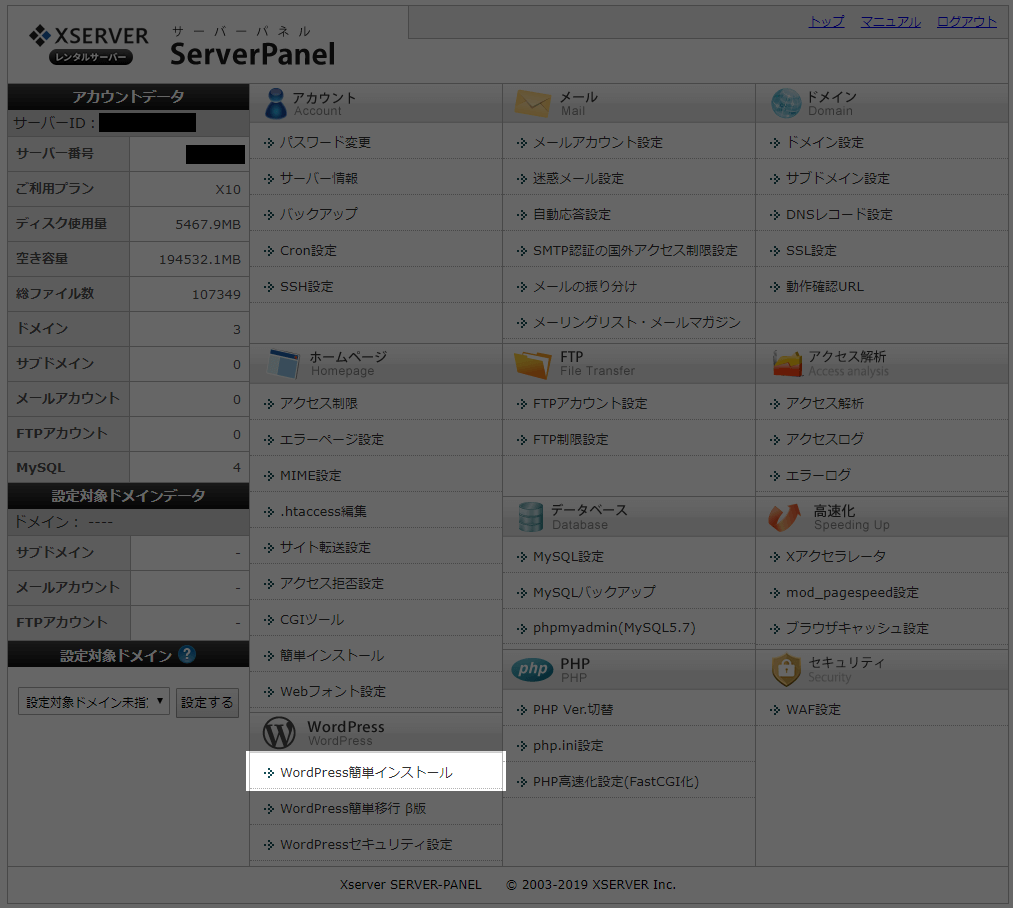Click ログアウト to log out
Screen dimensions: 1013x908
point(966,21)
